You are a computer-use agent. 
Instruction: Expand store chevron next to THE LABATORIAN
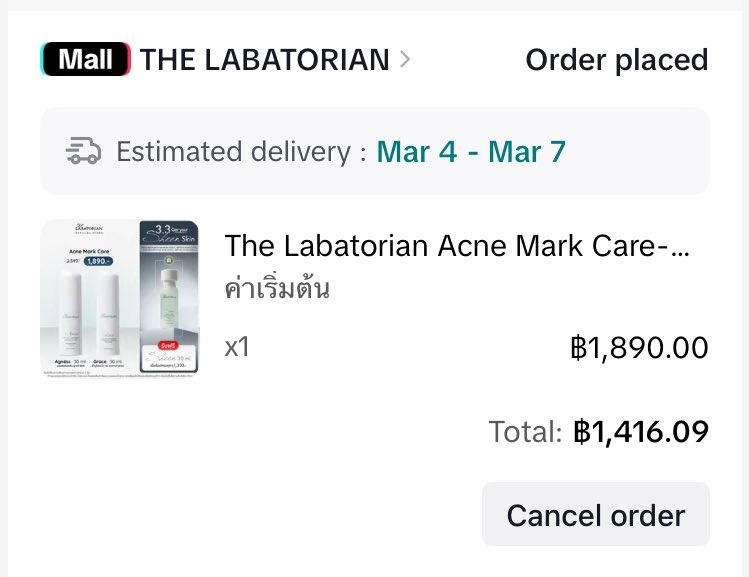(x=405, y=60)
